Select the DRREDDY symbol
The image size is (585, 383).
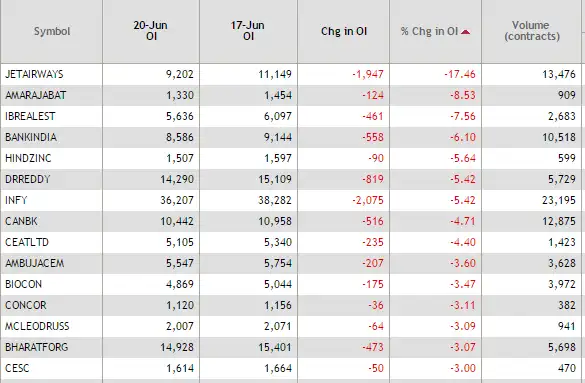tap(28, 179)
